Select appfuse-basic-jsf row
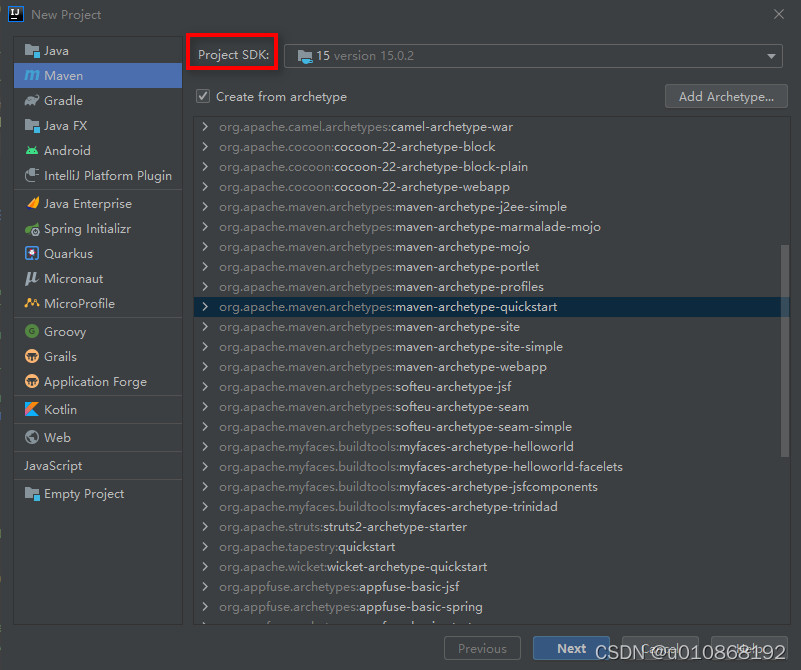The width and height of the screenshot is (801, 670). click(x=491, y=587)
